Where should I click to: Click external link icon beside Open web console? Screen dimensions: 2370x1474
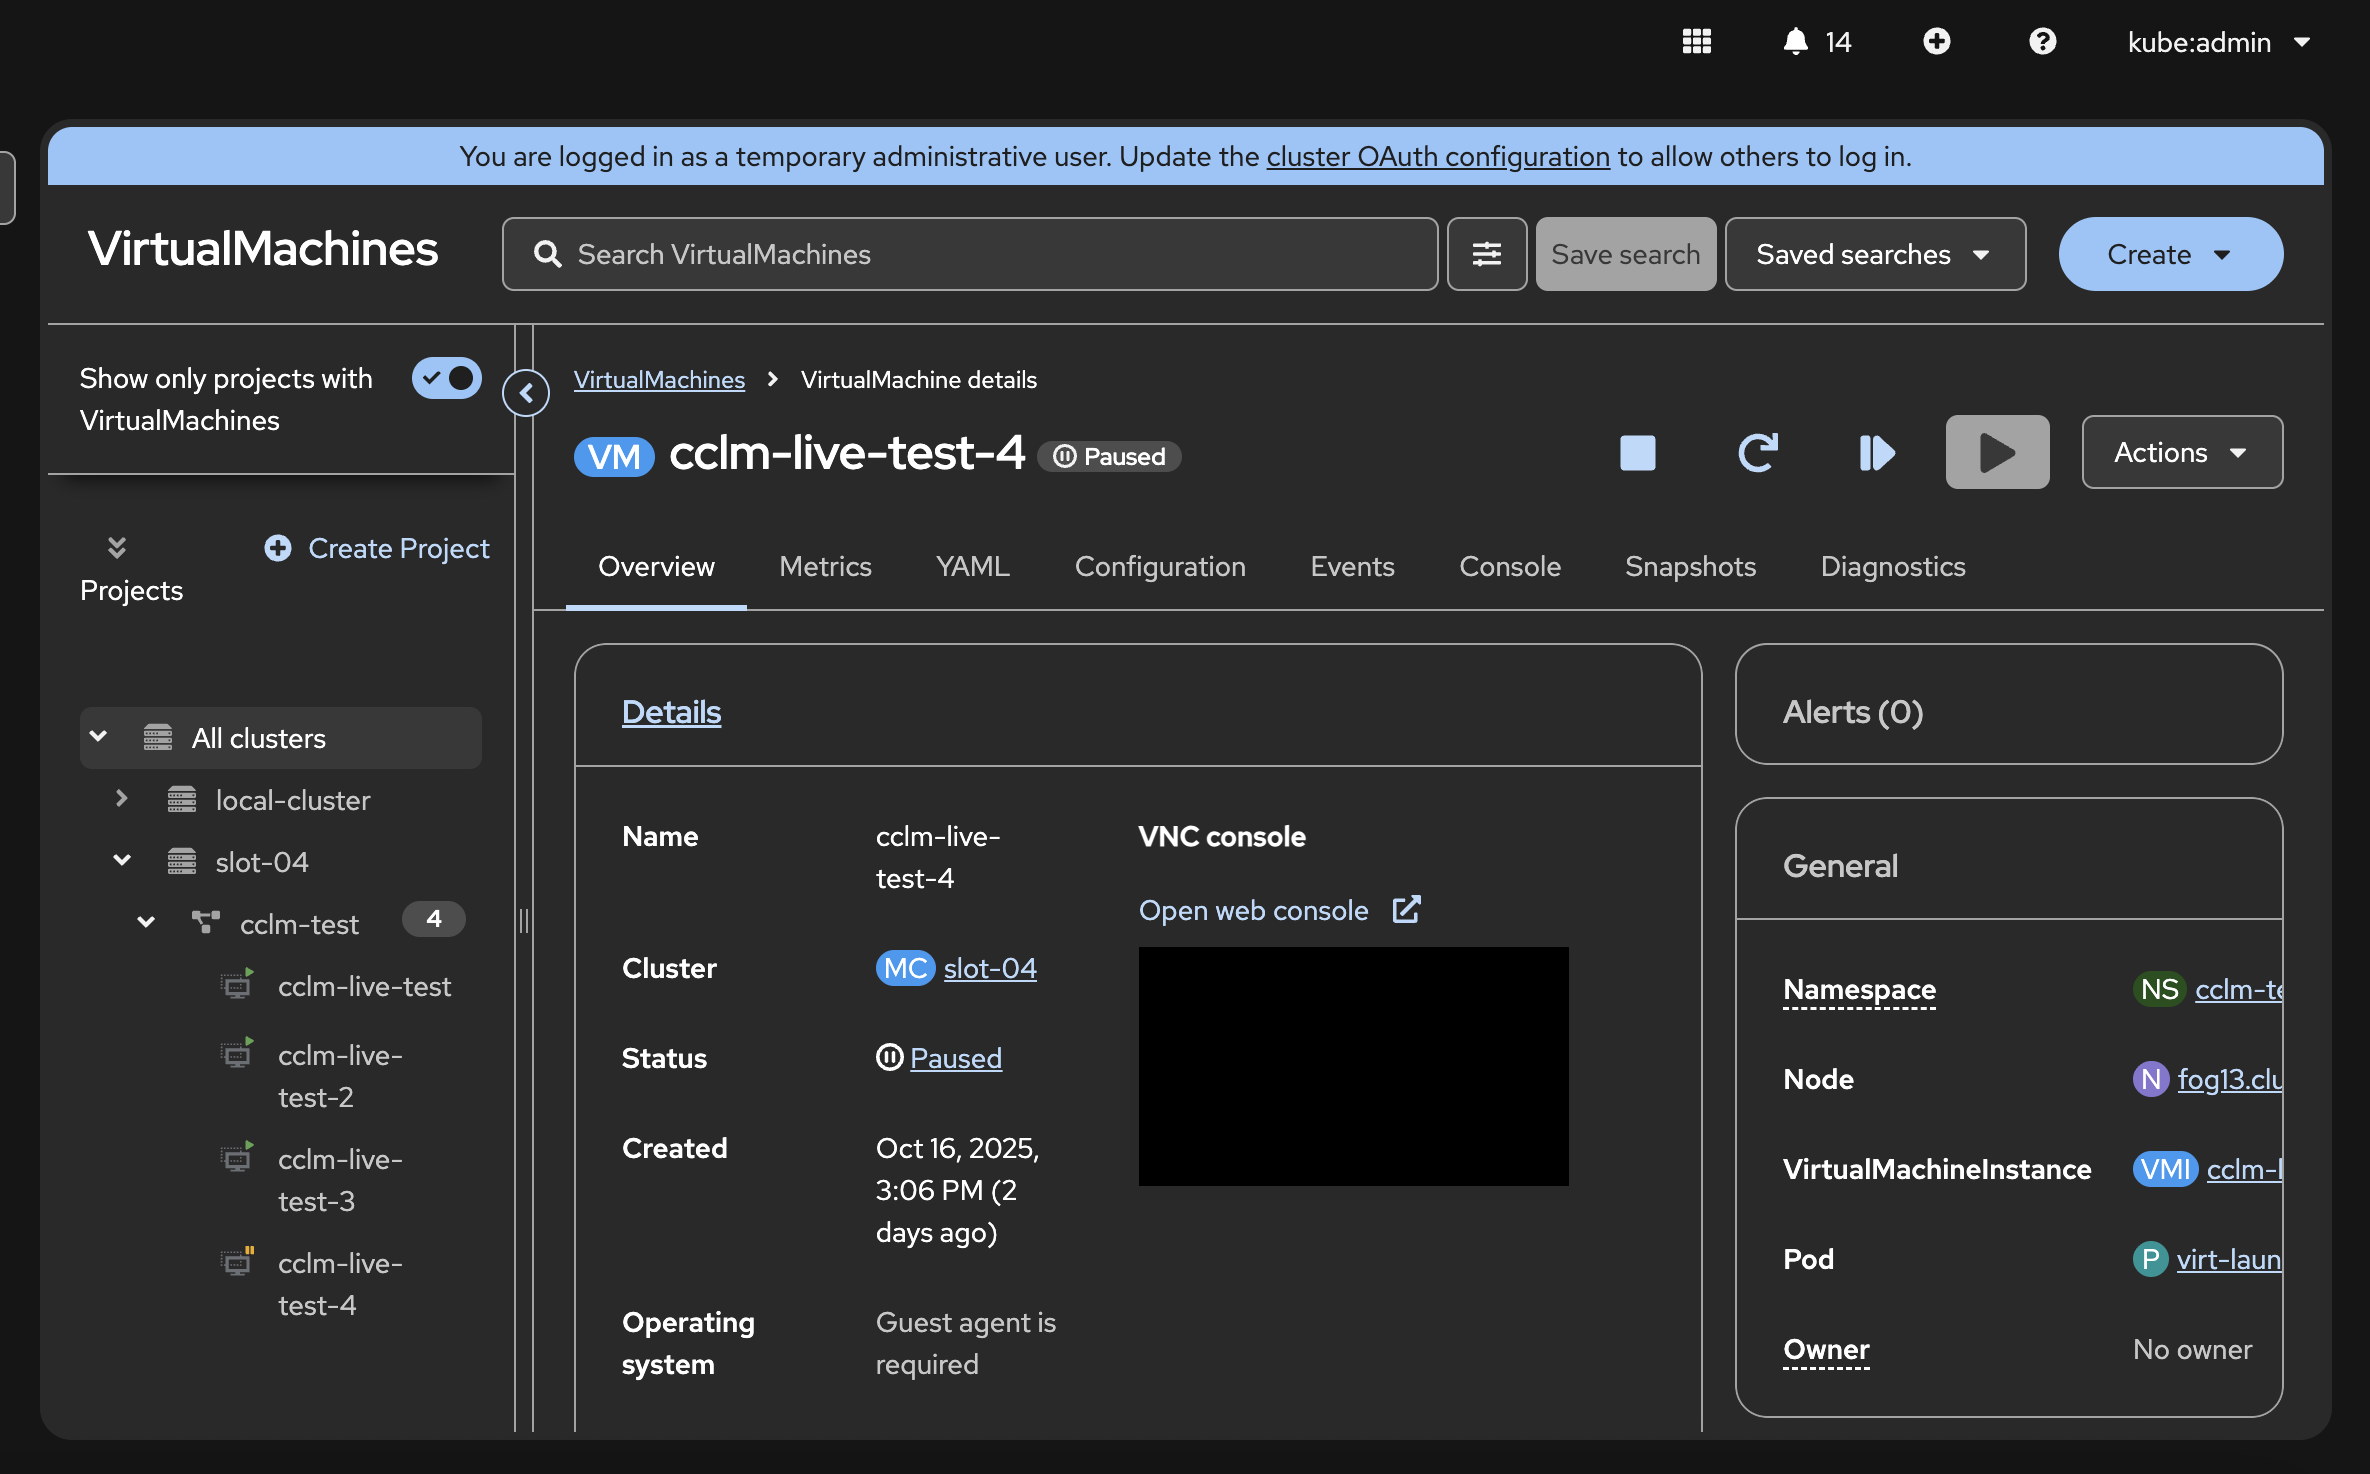[x=1406, y=909]
